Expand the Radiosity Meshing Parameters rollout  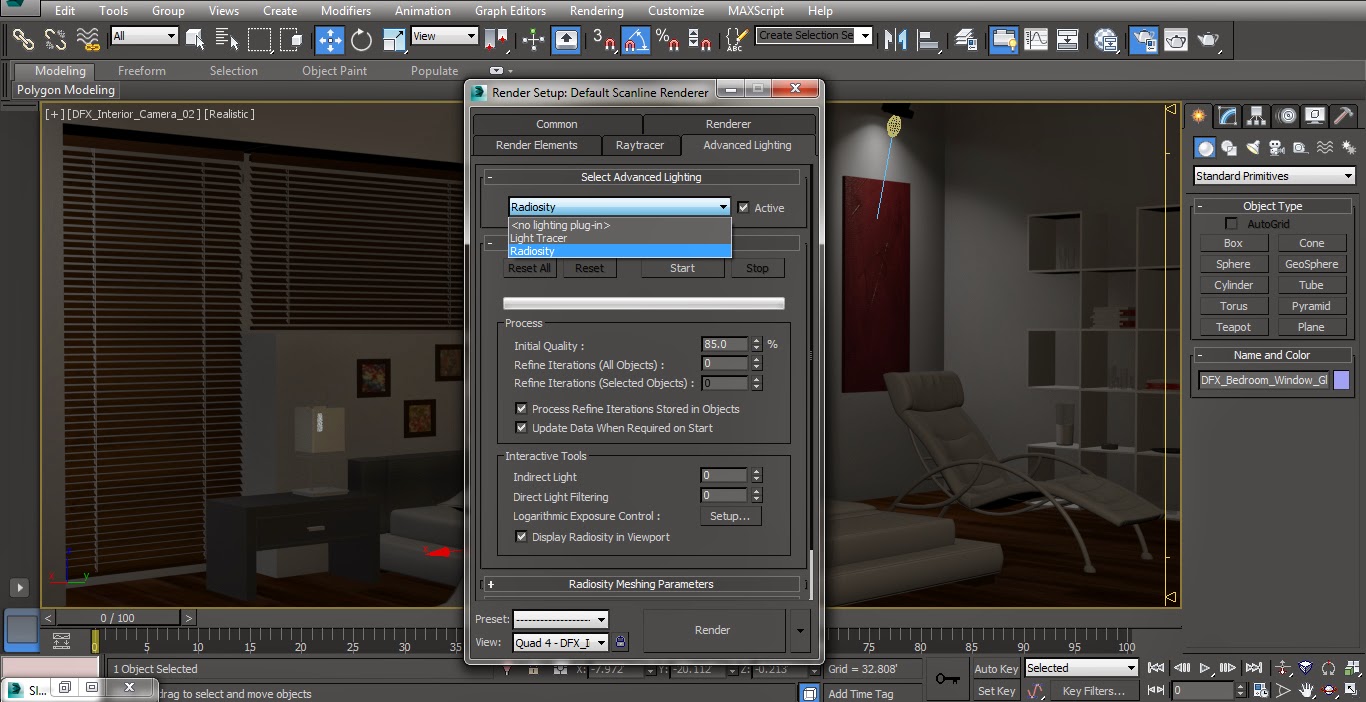[x=641, y=584]
